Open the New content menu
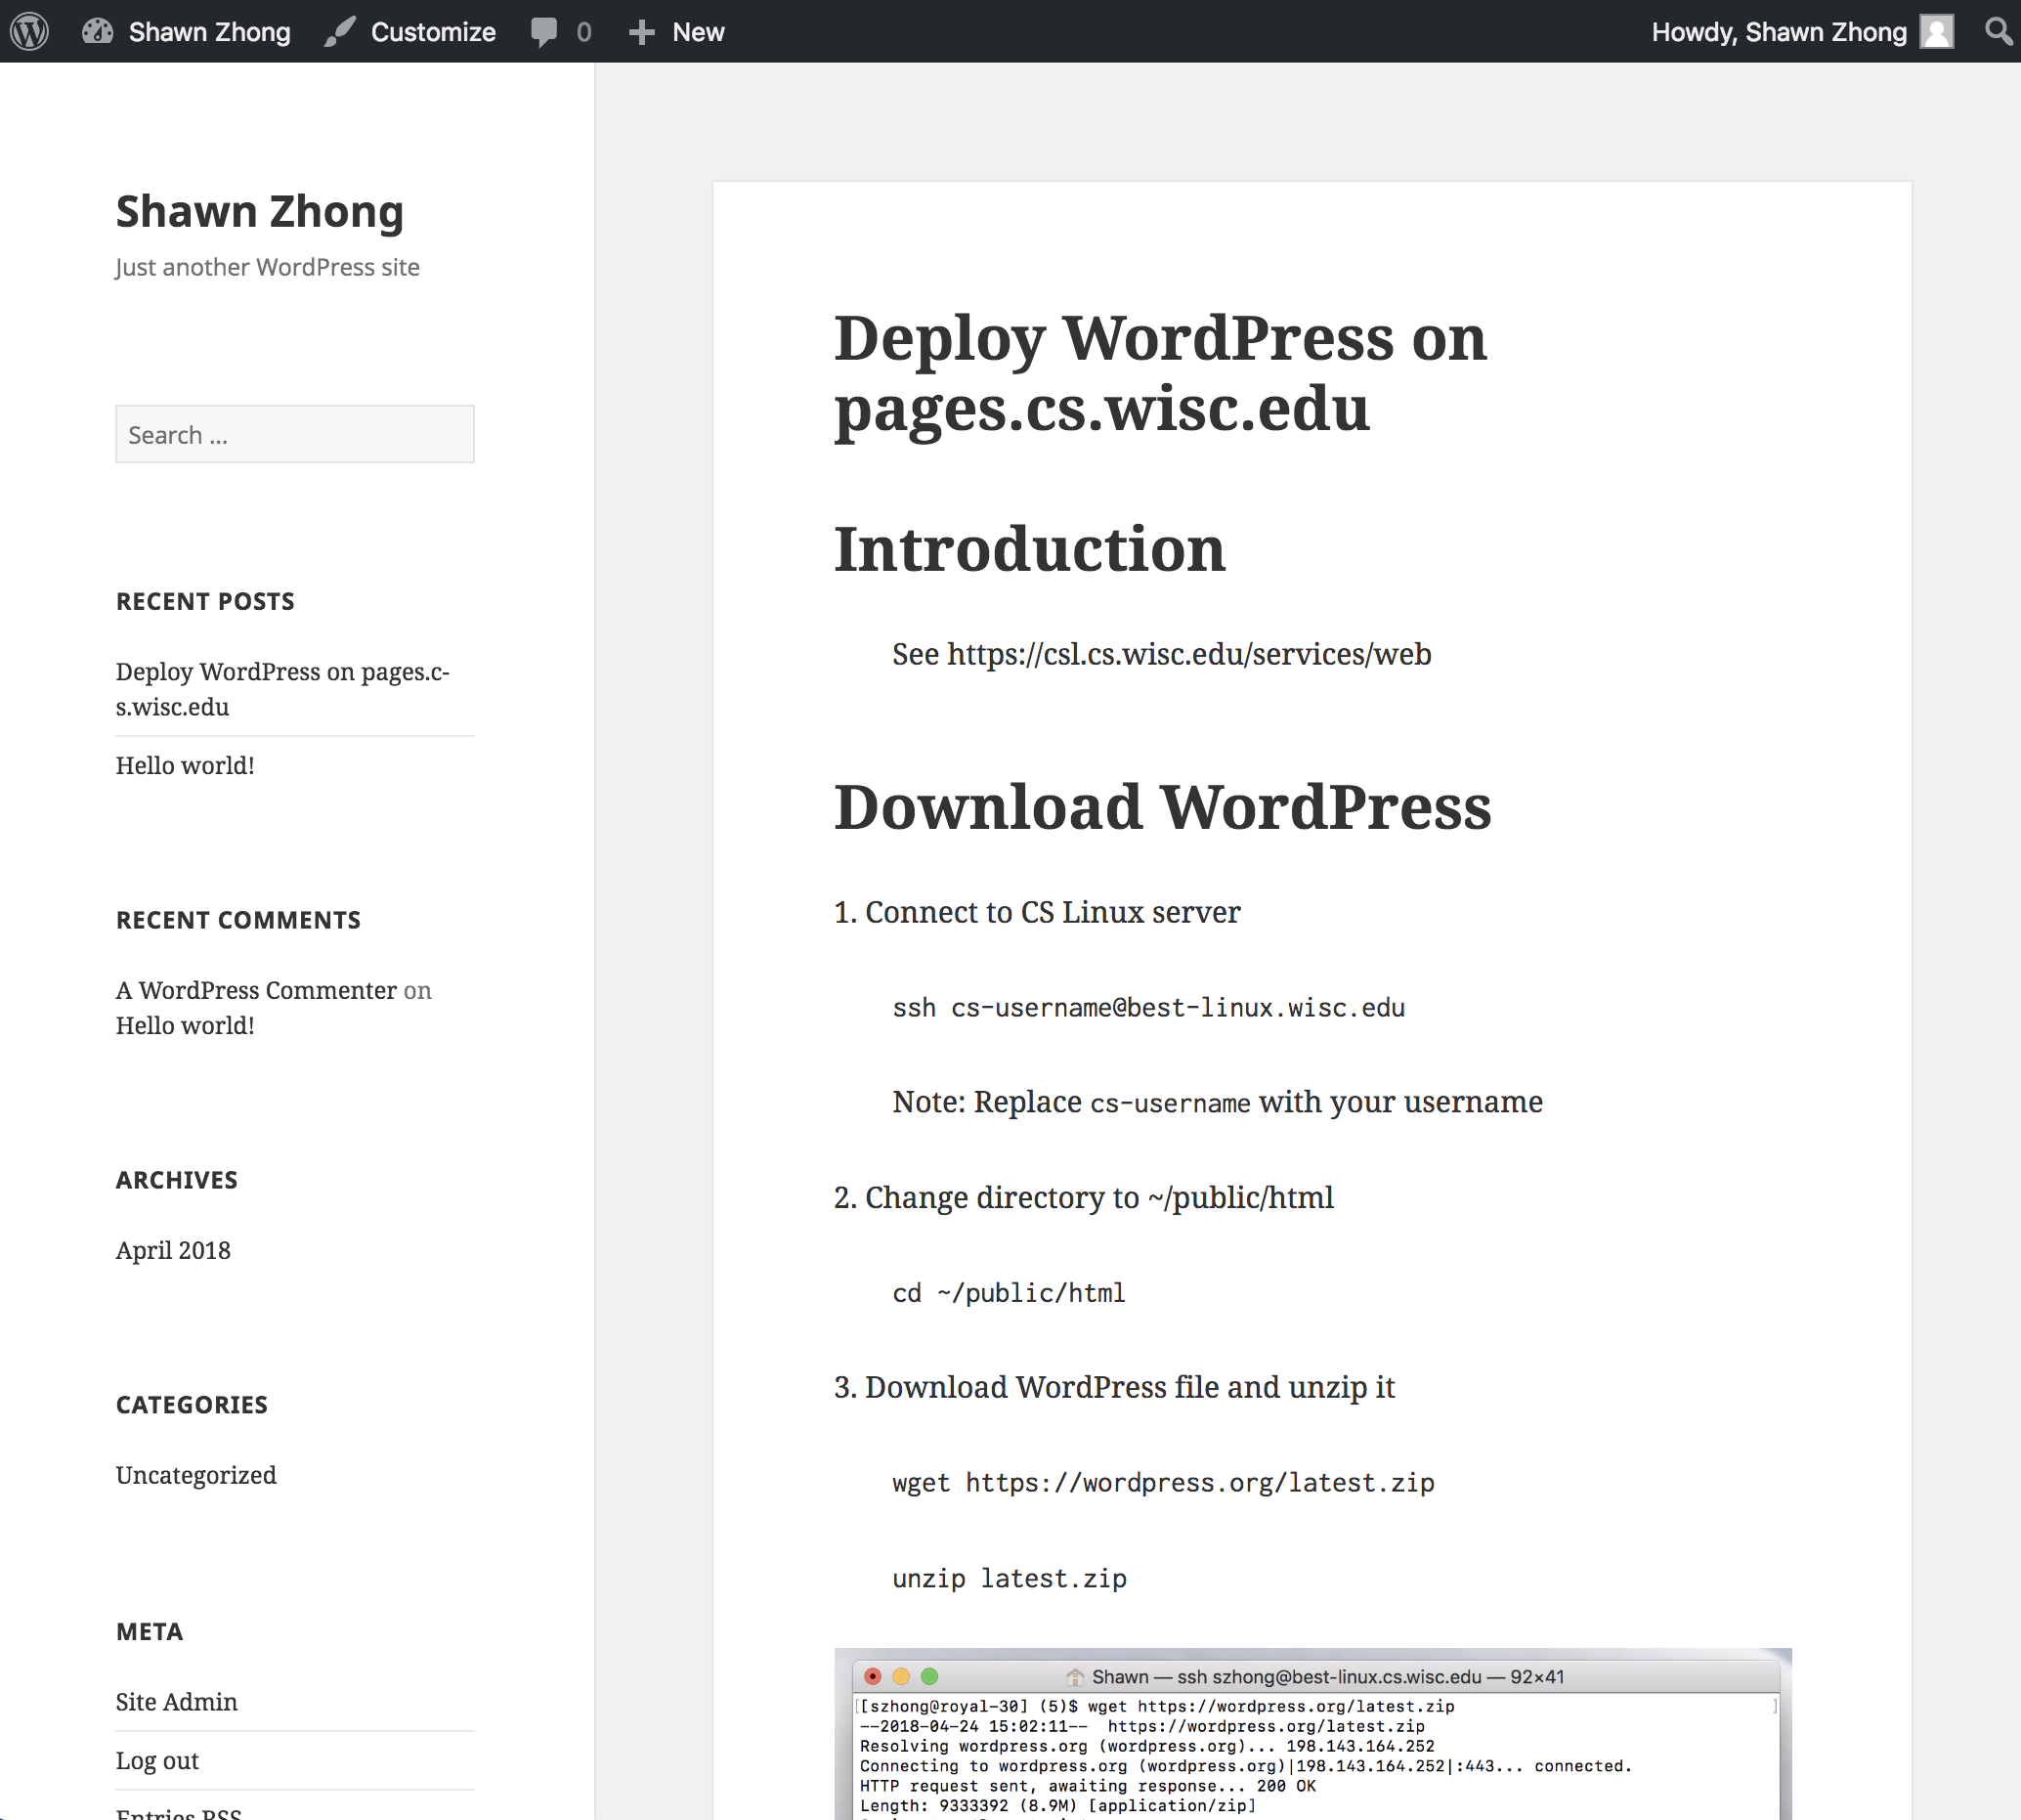This screenshot has height=1820, width=2021. click(697, 32)
